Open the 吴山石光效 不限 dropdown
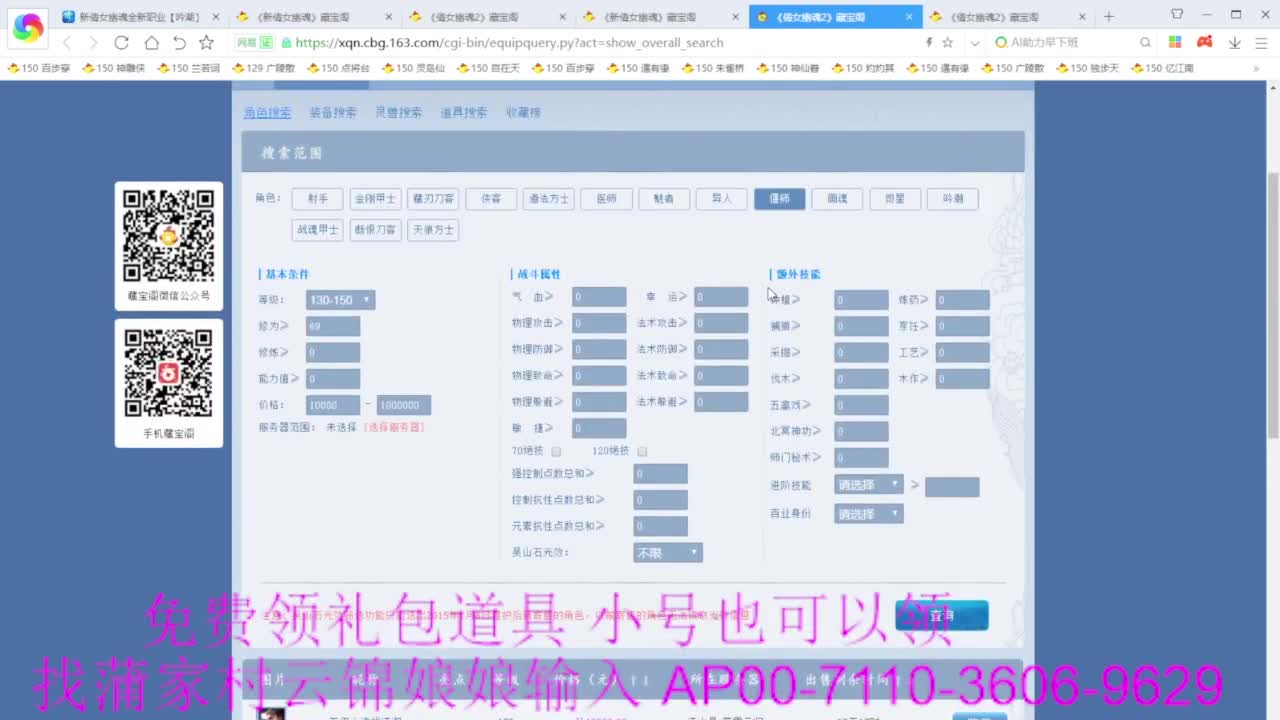 coord(668,552)
